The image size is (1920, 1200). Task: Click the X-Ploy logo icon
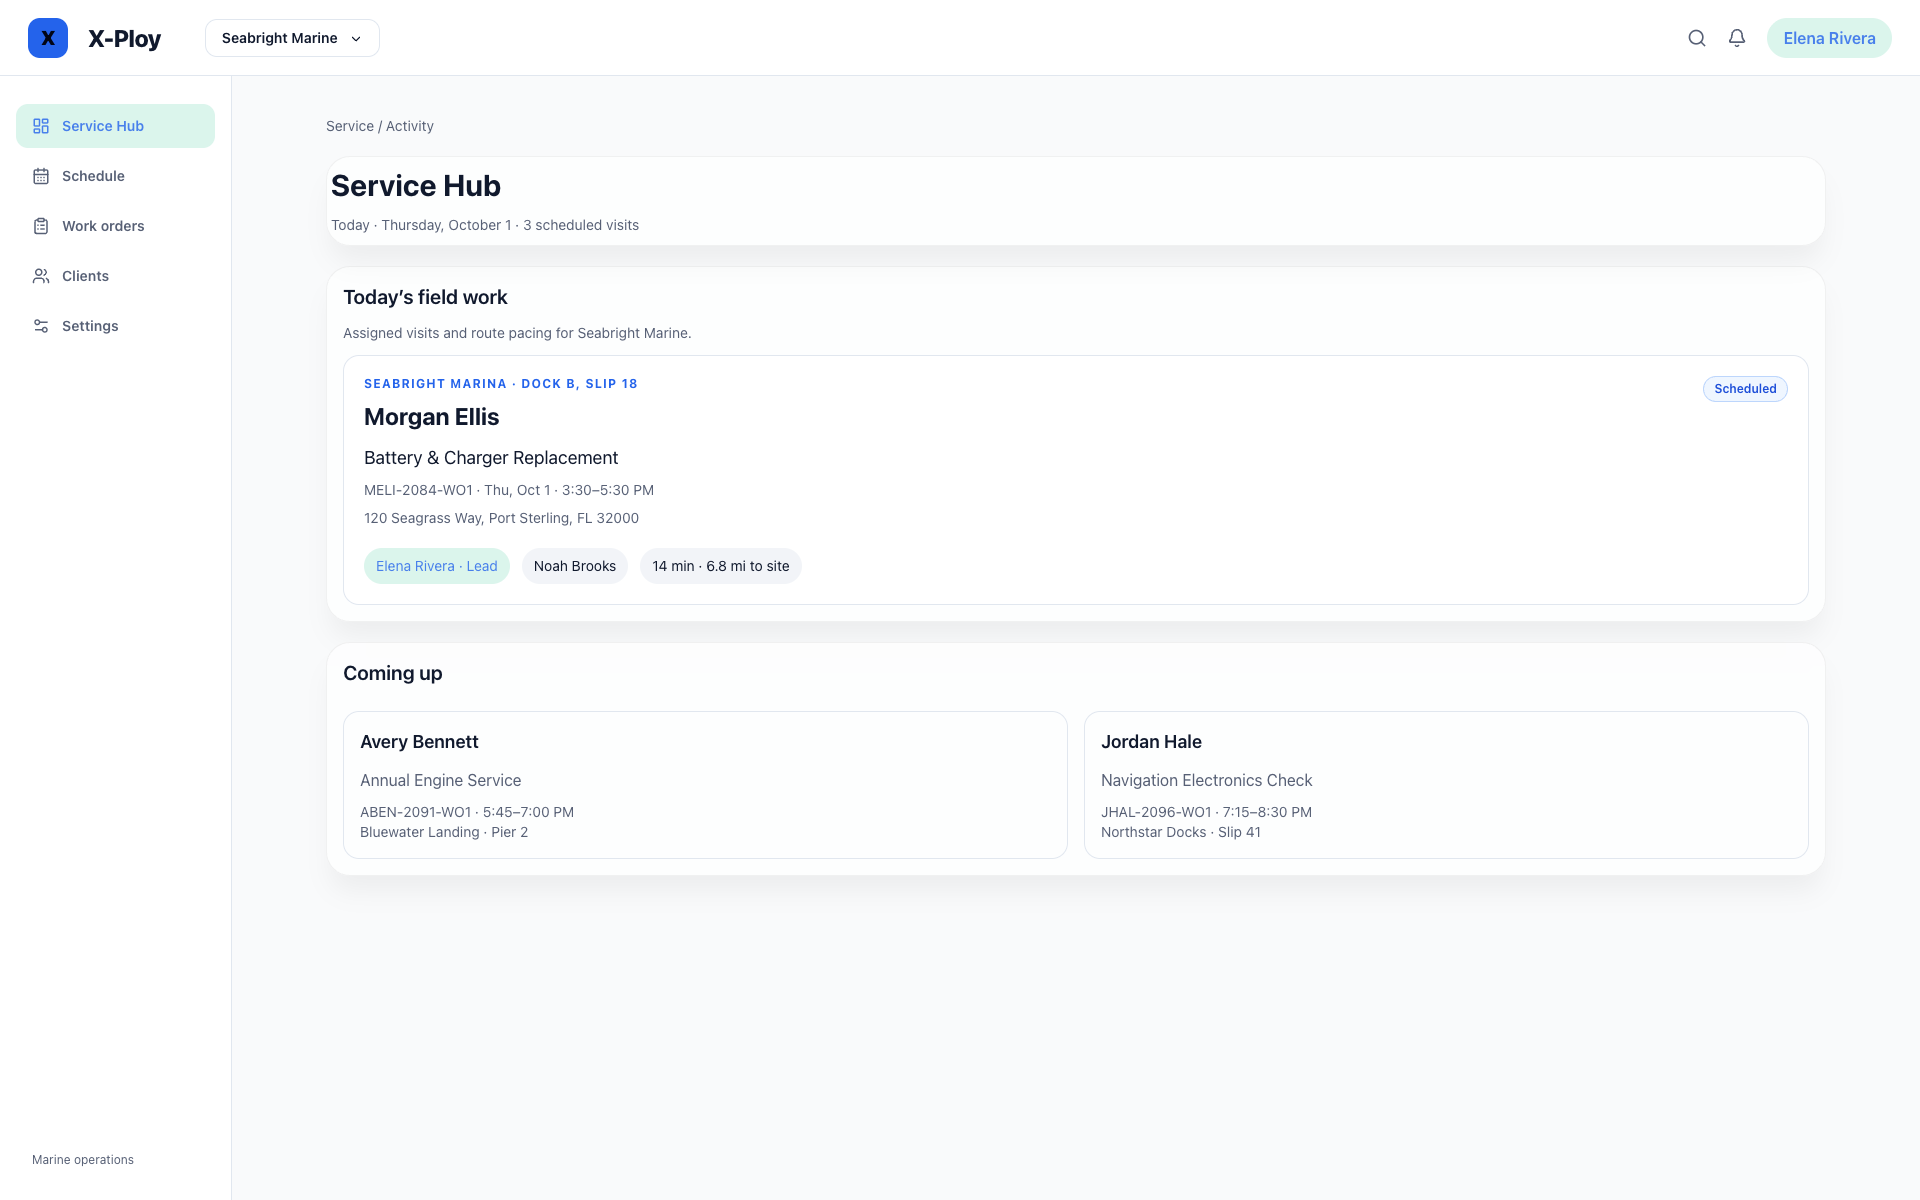[x=48, y=38]
